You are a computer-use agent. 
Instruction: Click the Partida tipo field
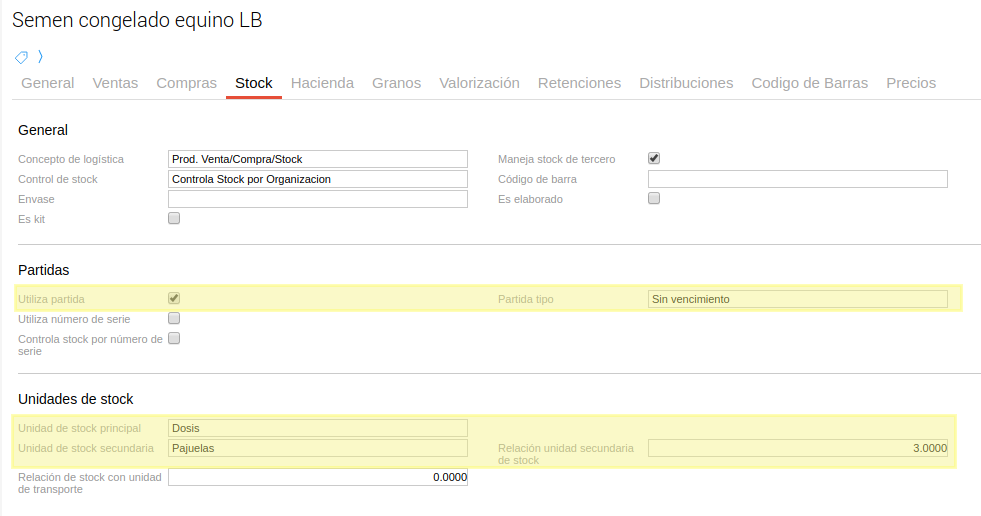[797, 299]
